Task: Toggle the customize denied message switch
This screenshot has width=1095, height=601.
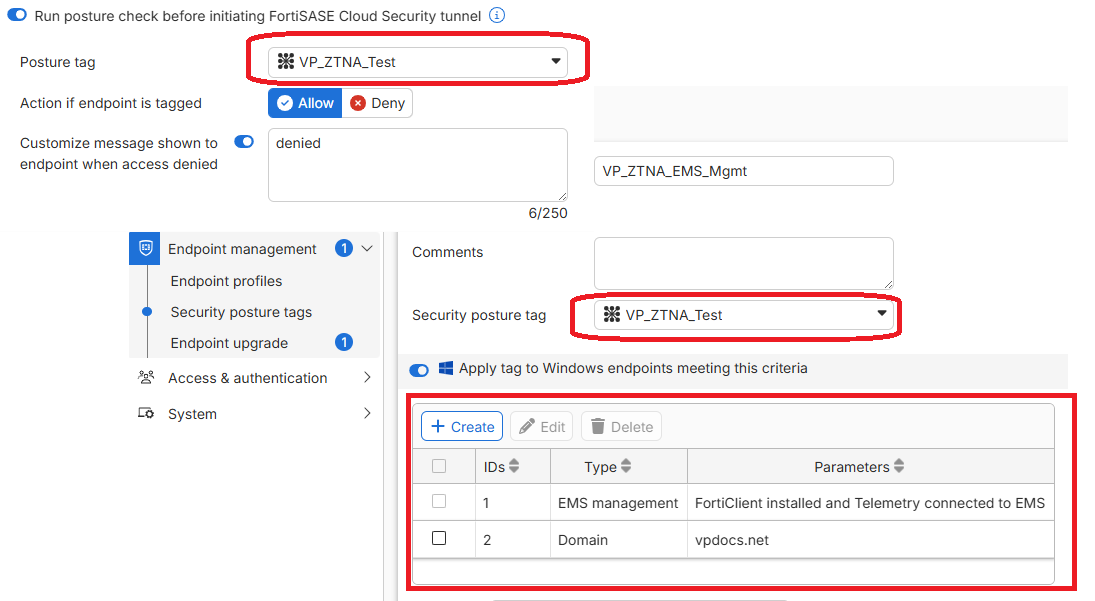Action: (244, 142)
